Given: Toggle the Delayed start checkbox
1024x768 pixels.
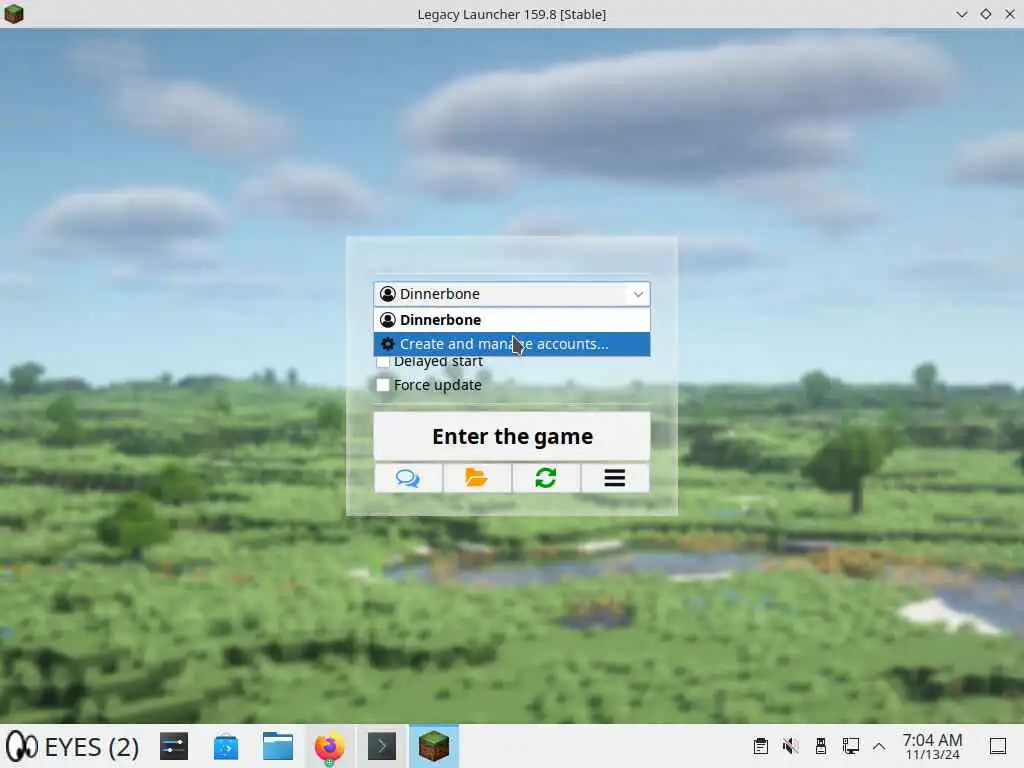Looking at the screenshot, I should click(383, 361).
